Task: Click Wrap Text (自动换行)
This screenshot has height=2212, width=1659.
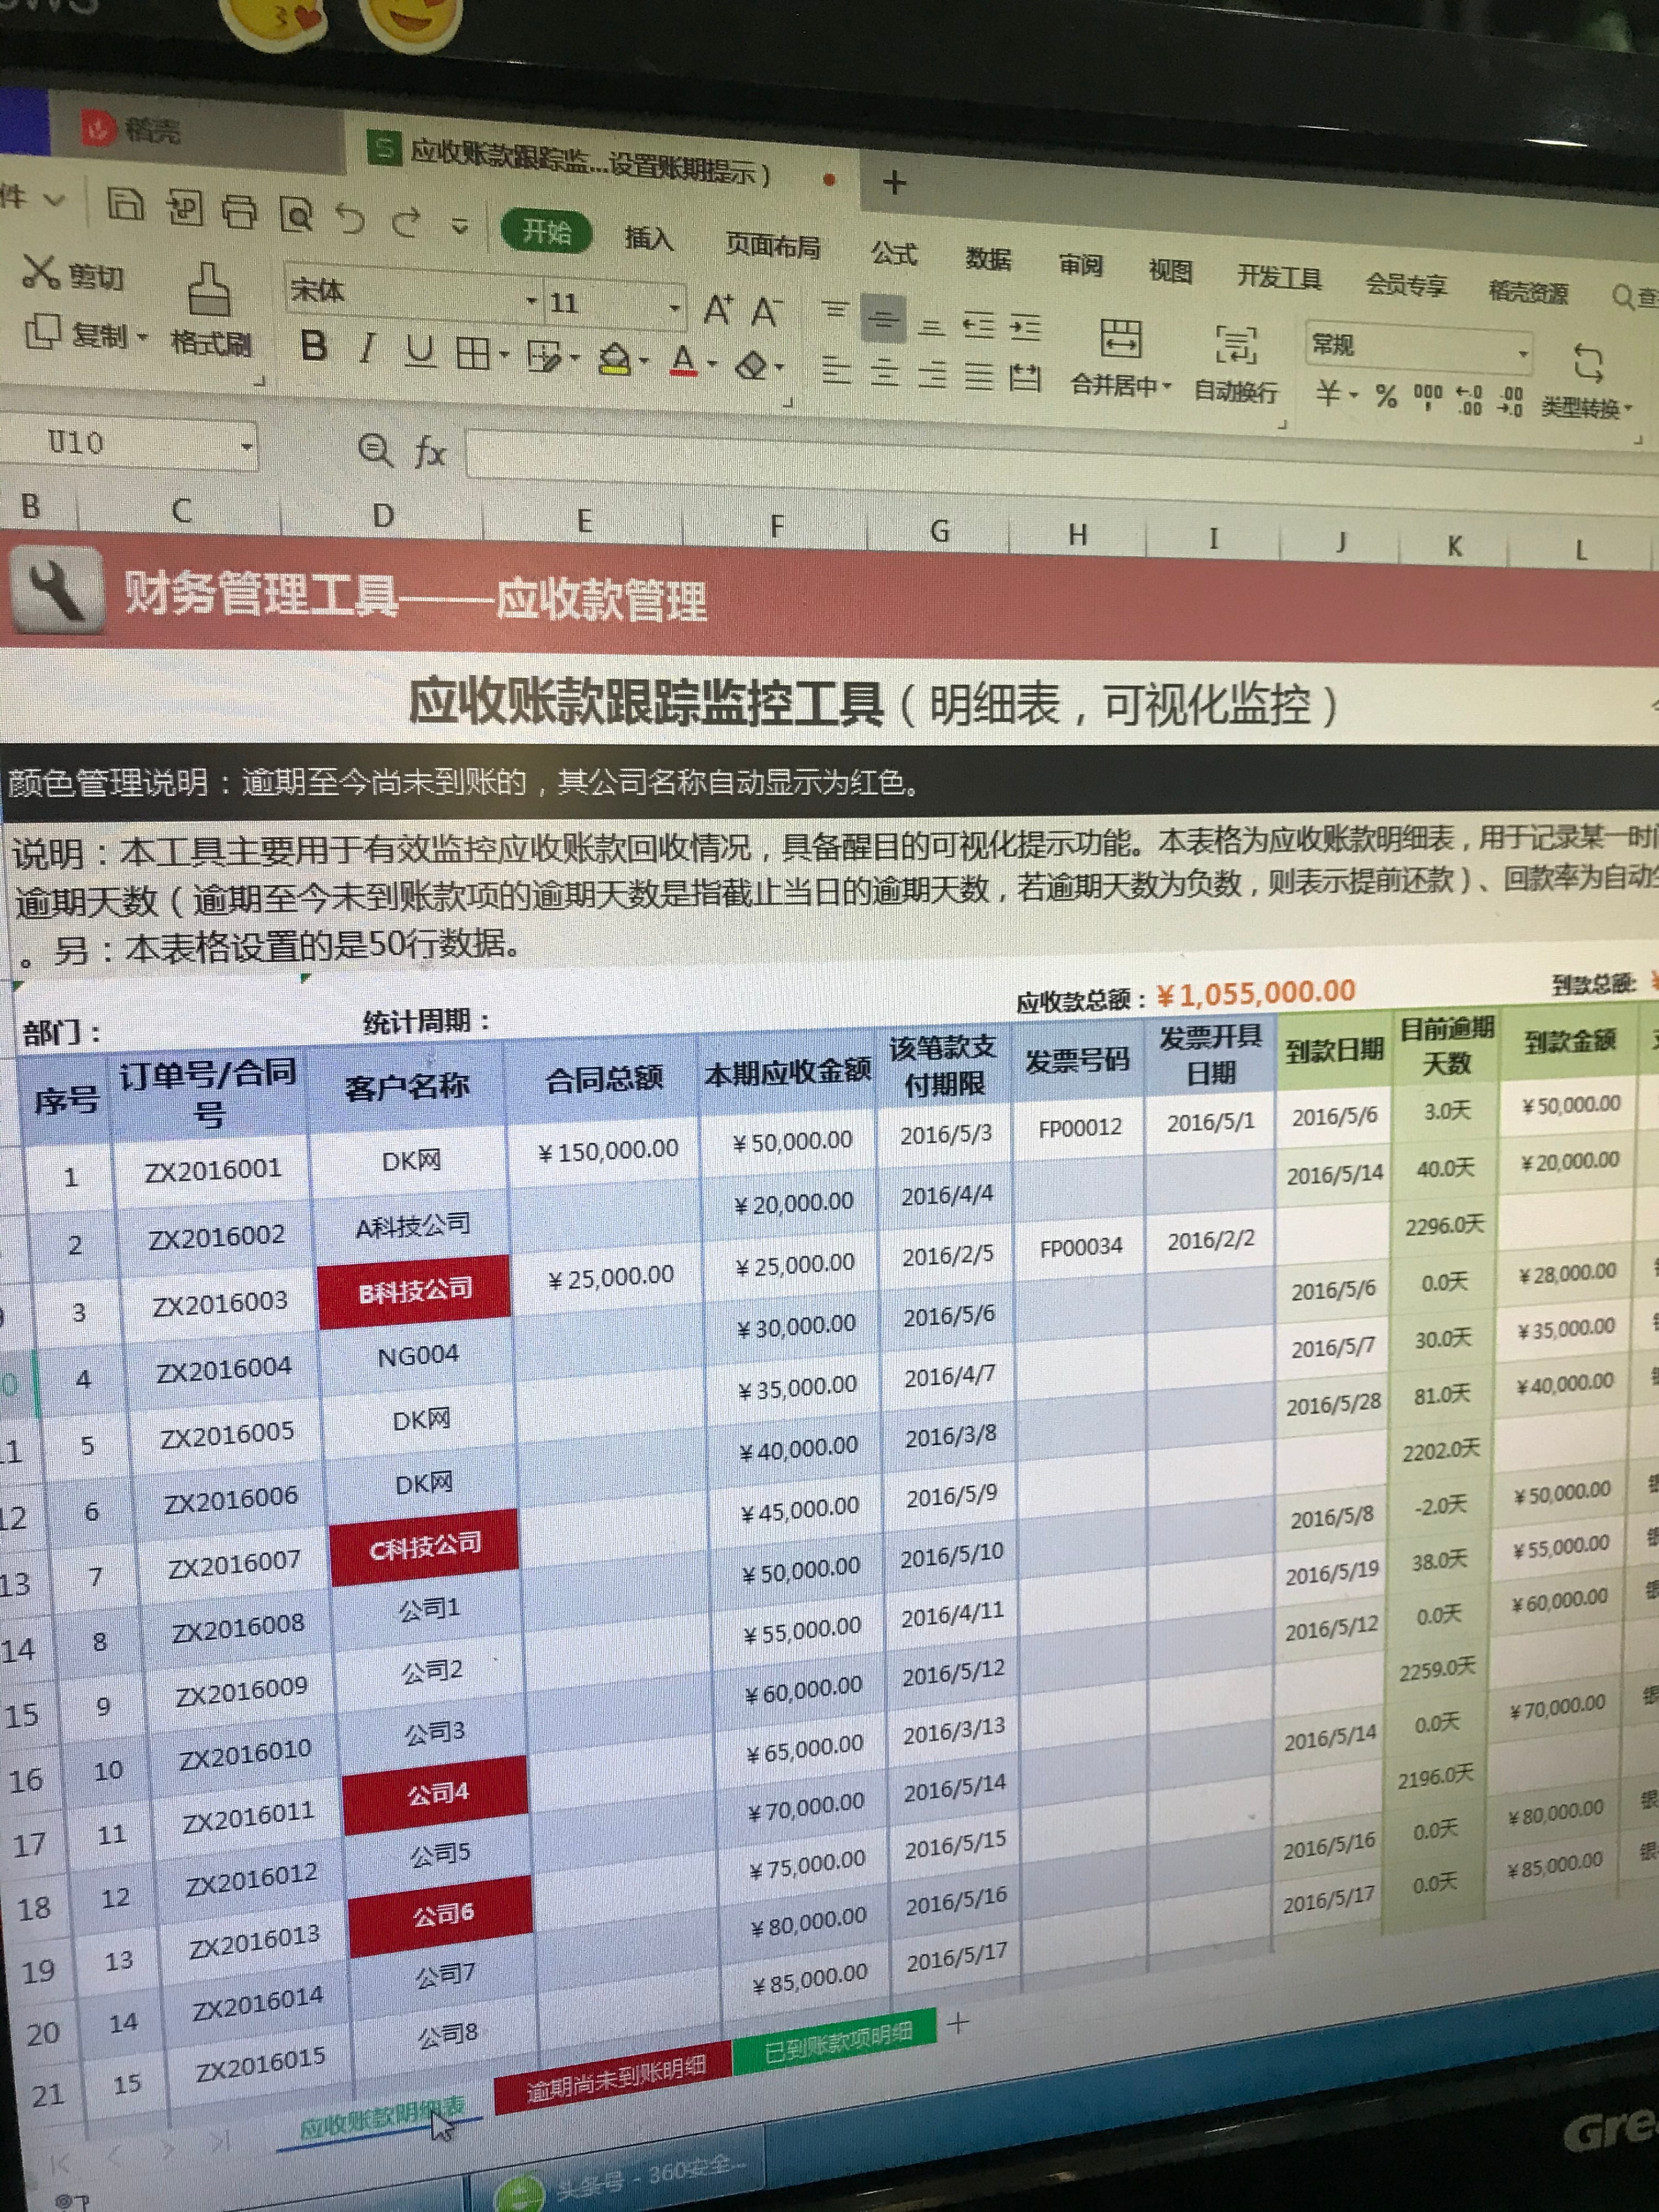Action: (x=1236, y=364)
